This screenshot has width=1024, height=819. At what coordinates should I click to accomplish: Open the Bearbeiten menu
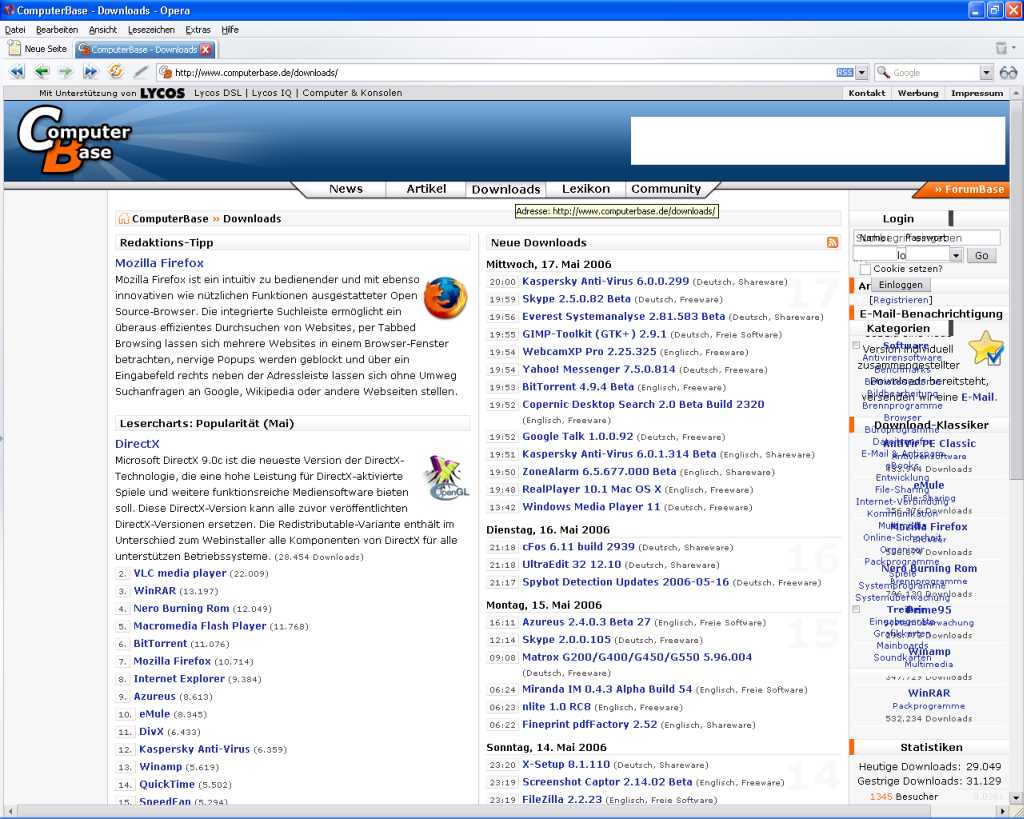coord(57,30)
